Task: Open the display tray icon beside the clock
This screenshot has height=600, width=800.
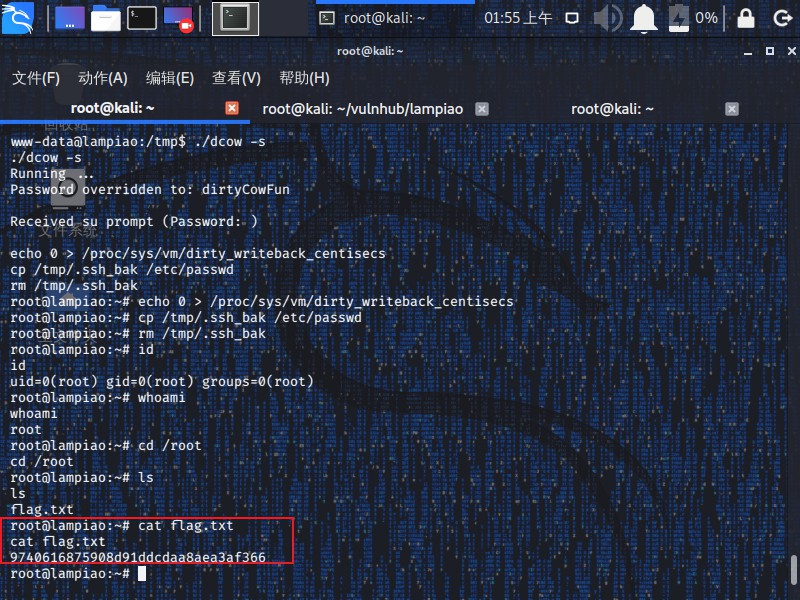Action: click(x=572, y=19)
